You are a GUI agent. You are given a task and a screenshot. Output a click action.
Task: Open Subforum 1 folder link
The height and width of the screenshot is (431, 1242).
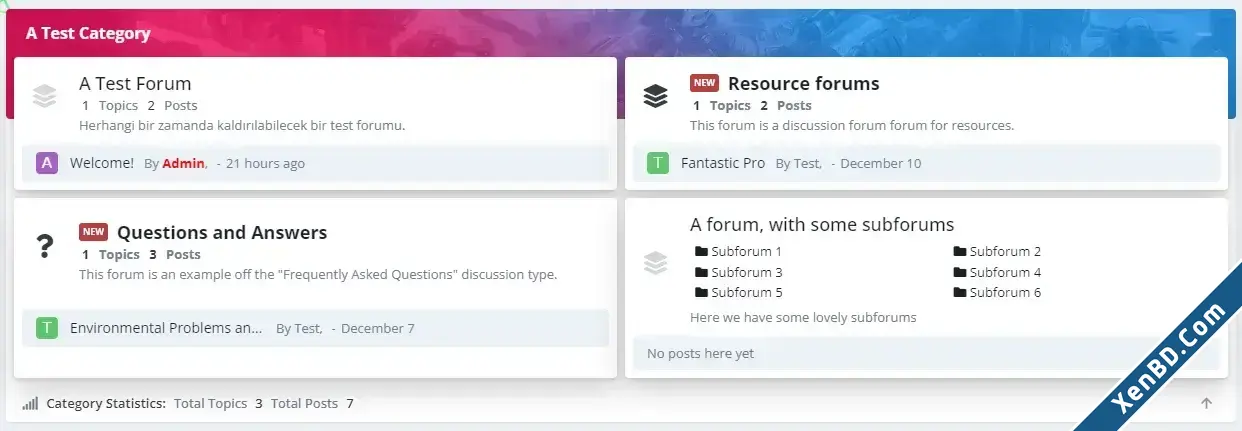point(739,252)
